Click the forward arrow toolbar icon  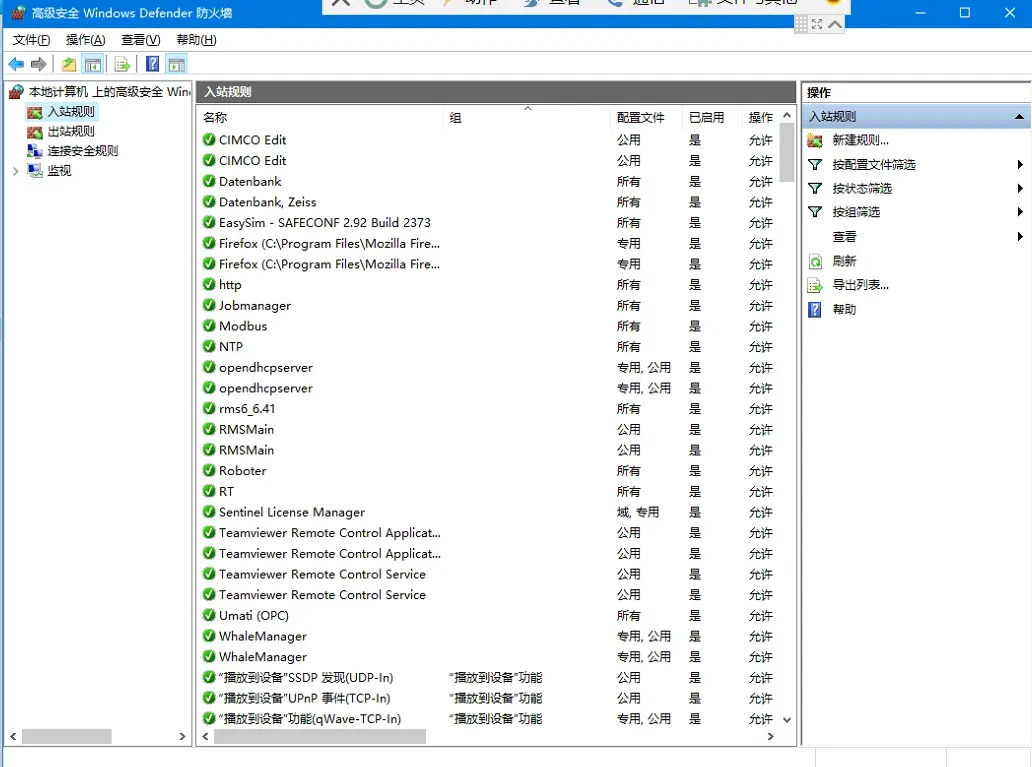pos(39,64)
